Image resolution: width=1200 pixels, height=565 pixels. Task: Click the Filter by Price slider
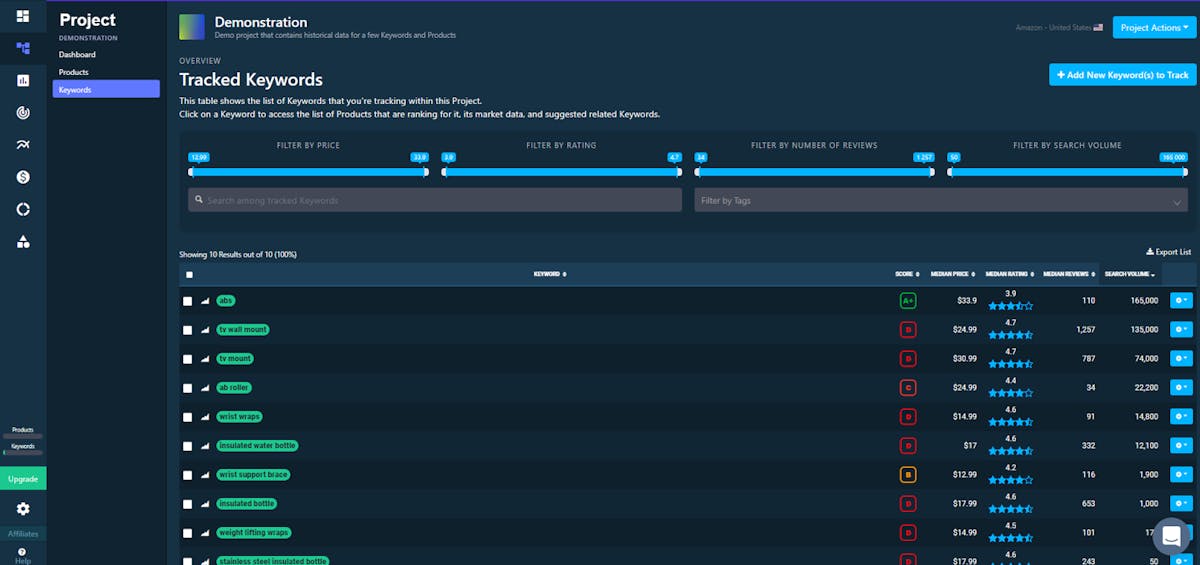308,172
